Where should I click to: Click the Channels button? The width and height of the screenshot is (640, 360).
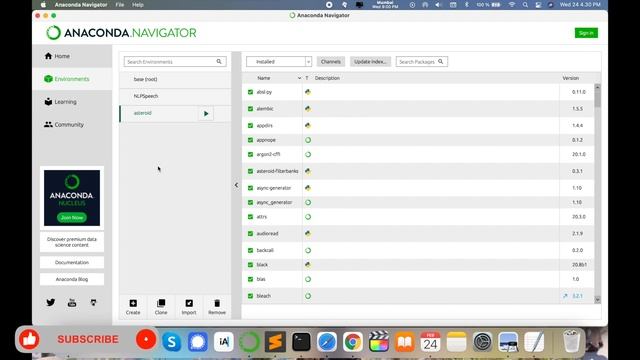click(331, 62)
